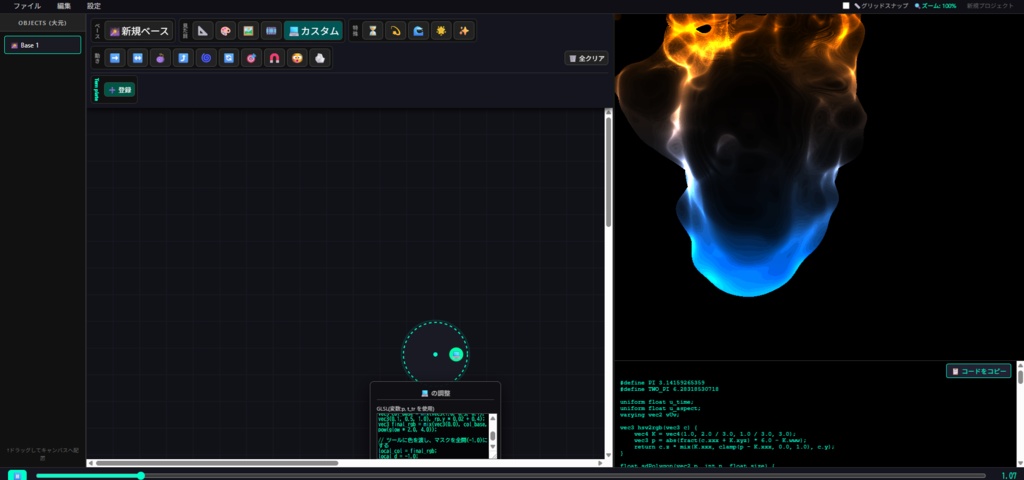Click the ズーム: 100% indicator

935,6
